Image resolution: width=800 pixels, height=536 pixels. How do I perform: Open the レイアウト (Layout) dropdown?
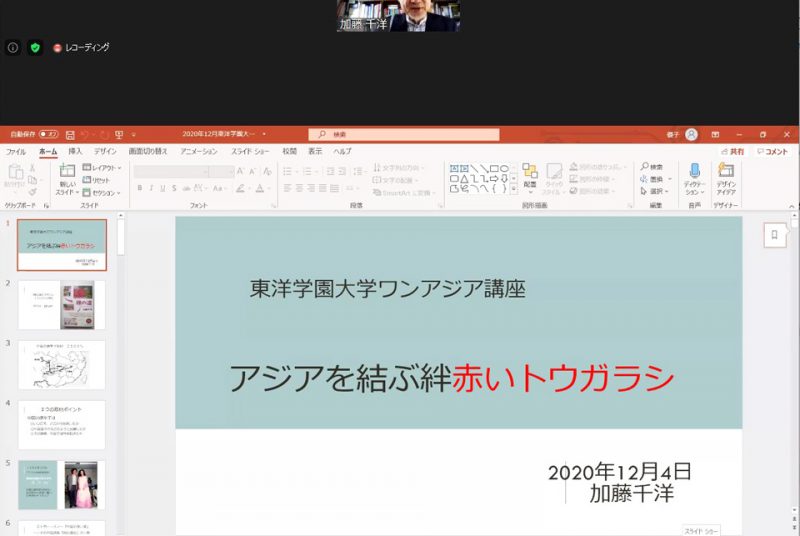(x=102, y=168)
